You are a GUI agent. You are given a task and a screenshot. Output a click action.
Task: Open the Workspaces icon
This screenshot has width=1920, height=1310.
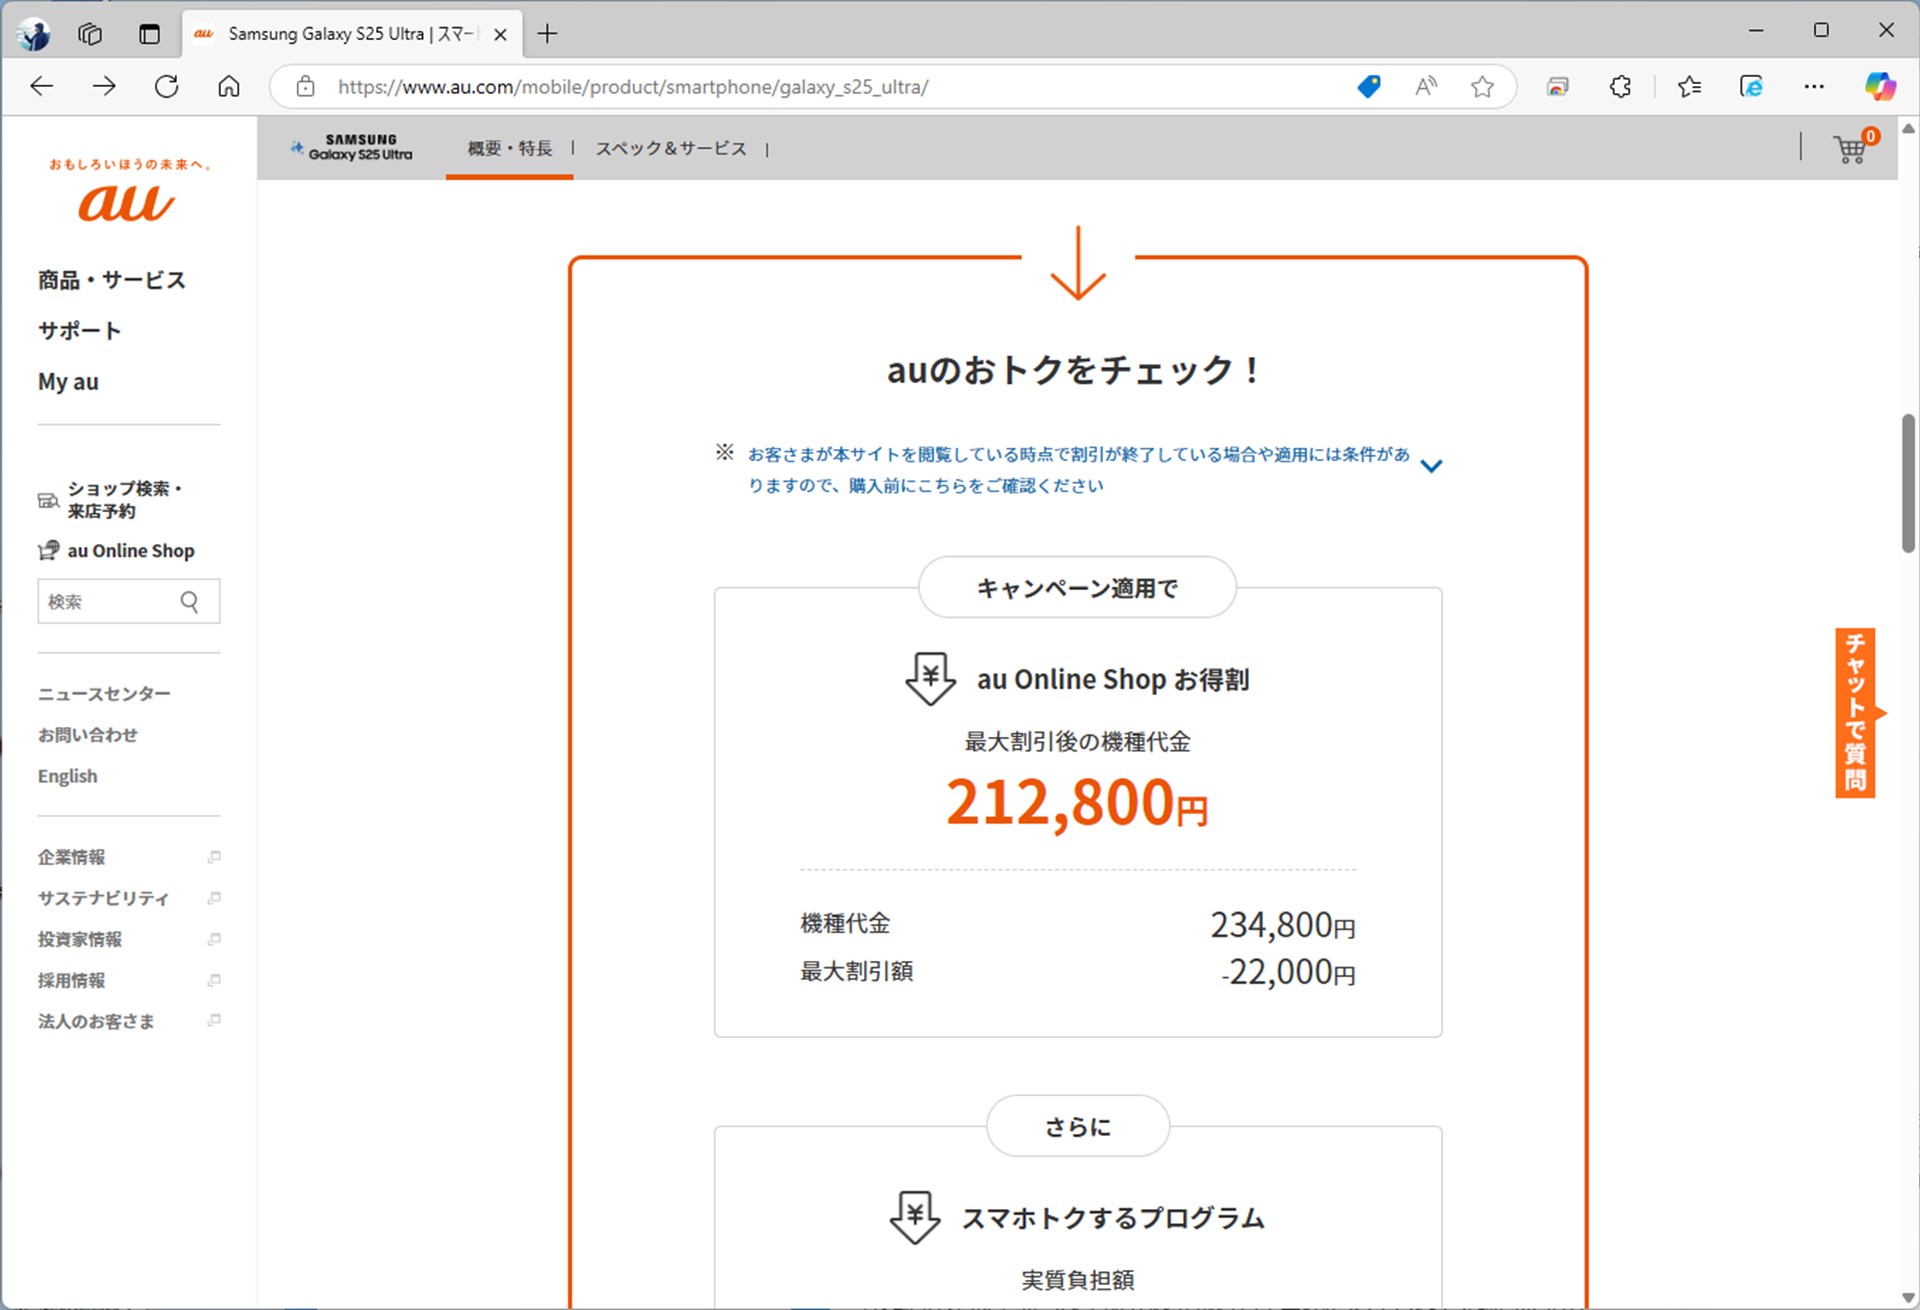[90, 34]
